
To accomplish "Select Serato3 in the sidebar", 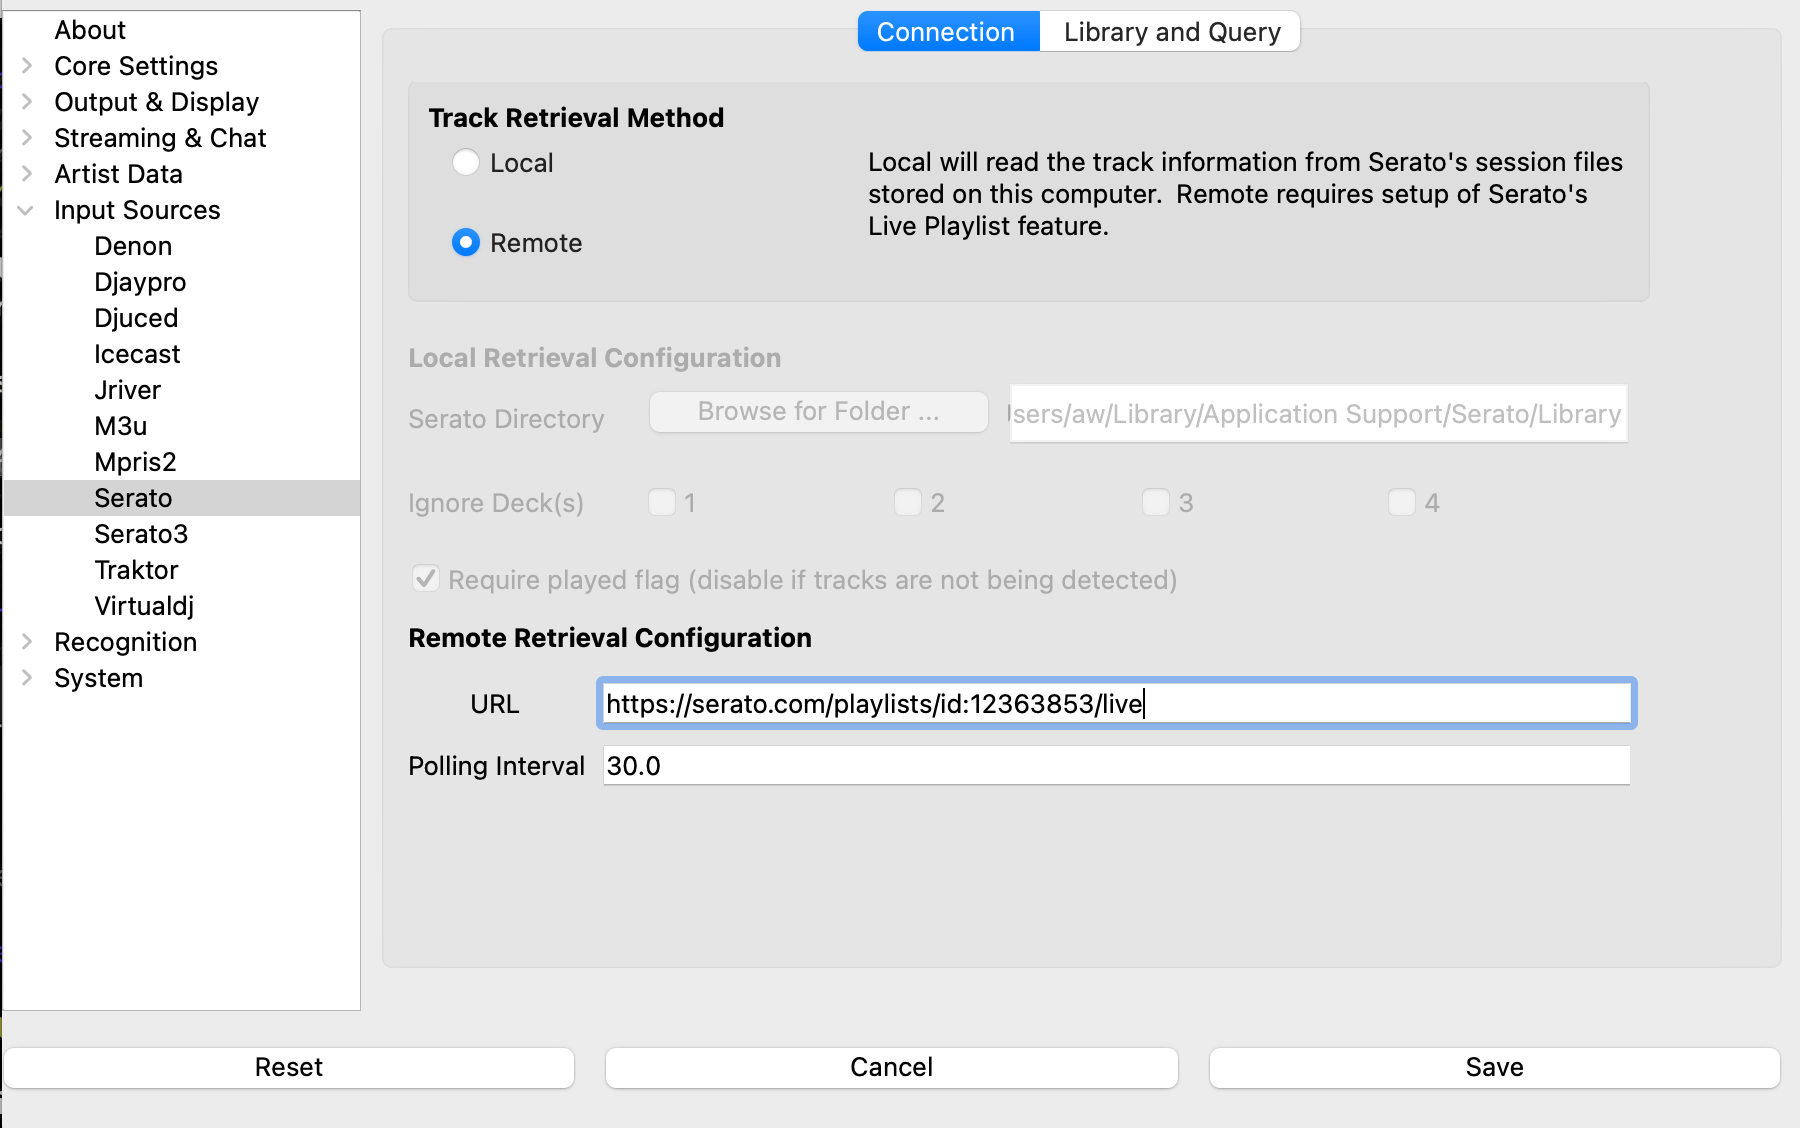I will click(x=141, y=534).
